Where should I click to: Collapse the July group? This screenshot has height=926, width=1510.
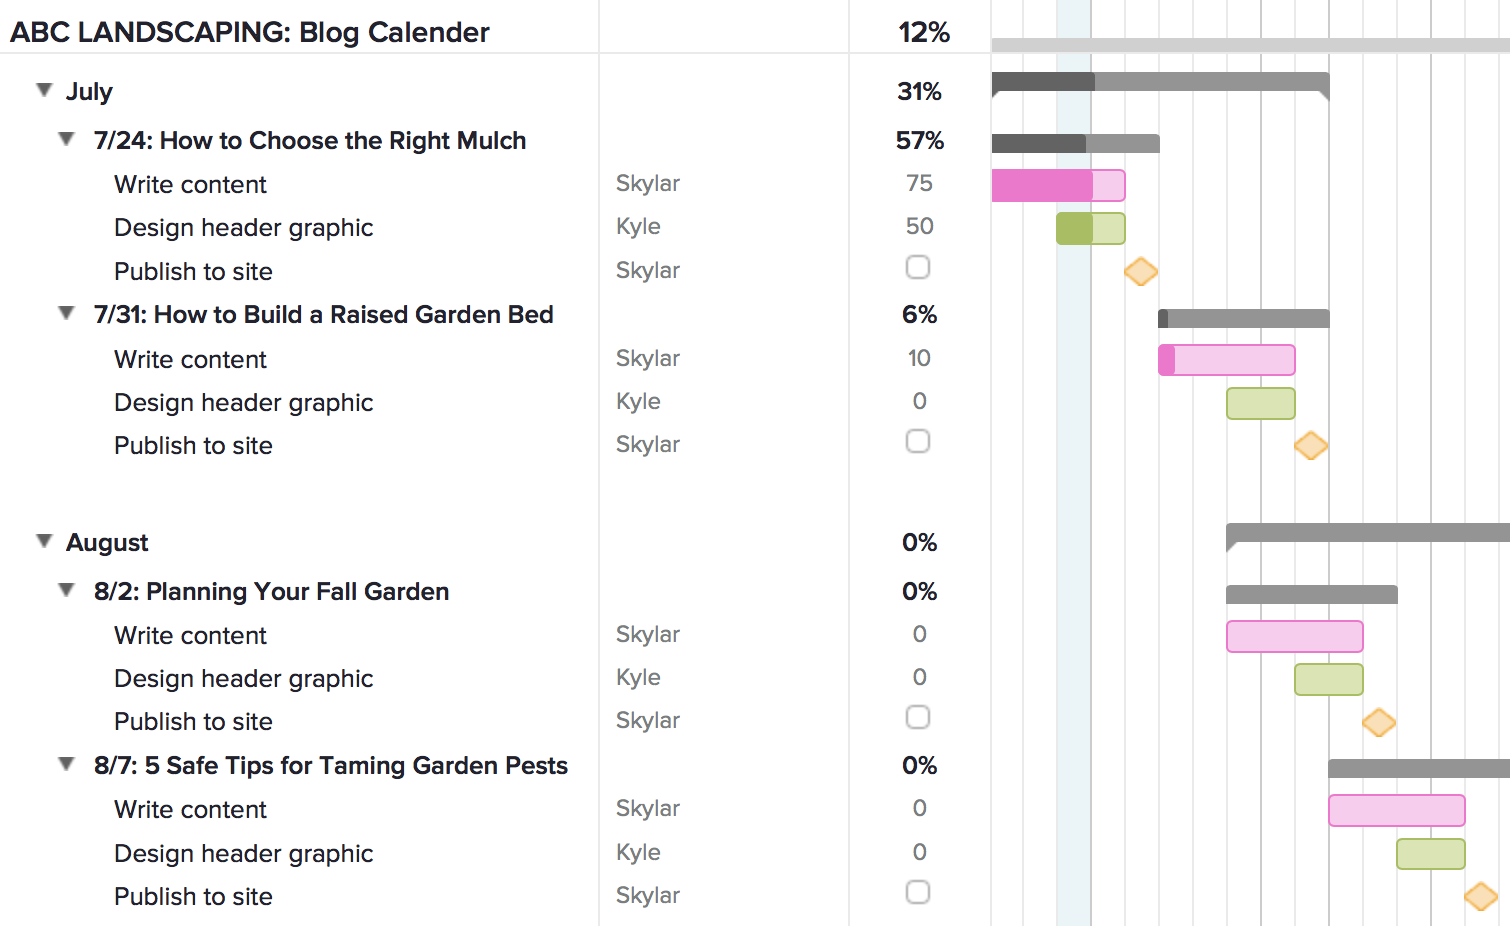click(44, 91)
